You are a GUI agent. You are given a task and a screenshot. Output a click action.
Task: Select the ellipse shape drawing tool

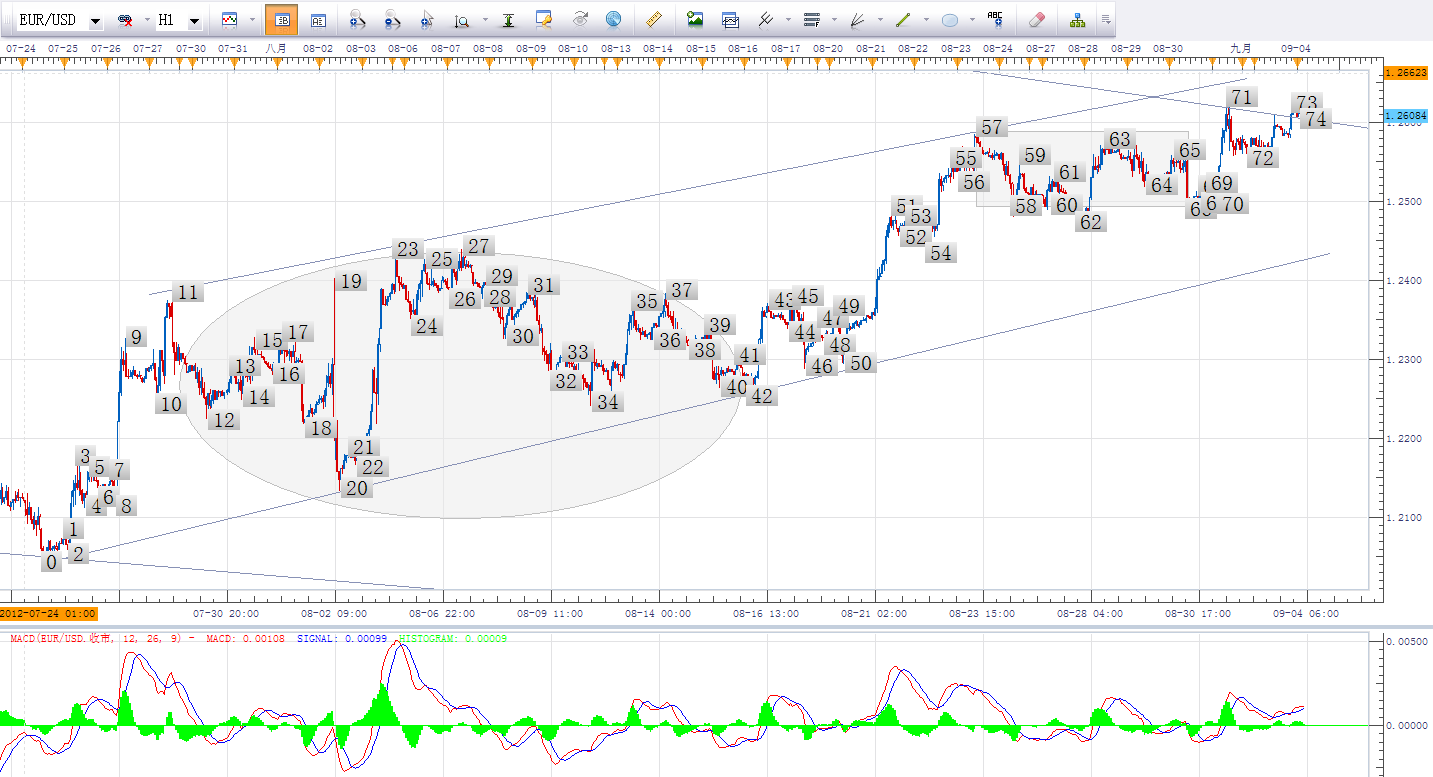(x=949, y=19)
